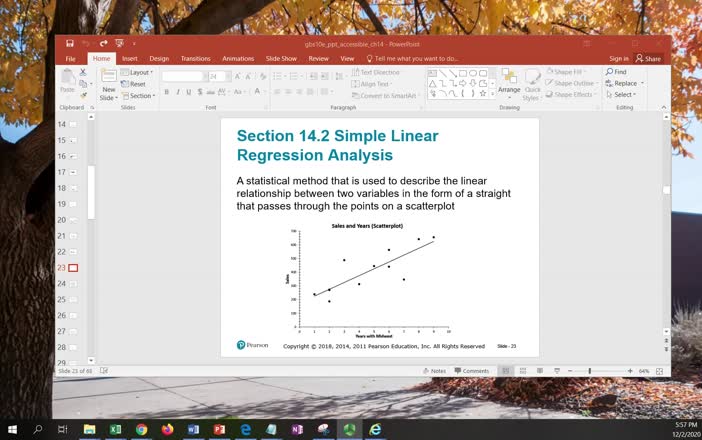The height and width of the screenshot is (440, 702).
Task: Toggle Underline formatting in Font group
Action: [189, 92]
